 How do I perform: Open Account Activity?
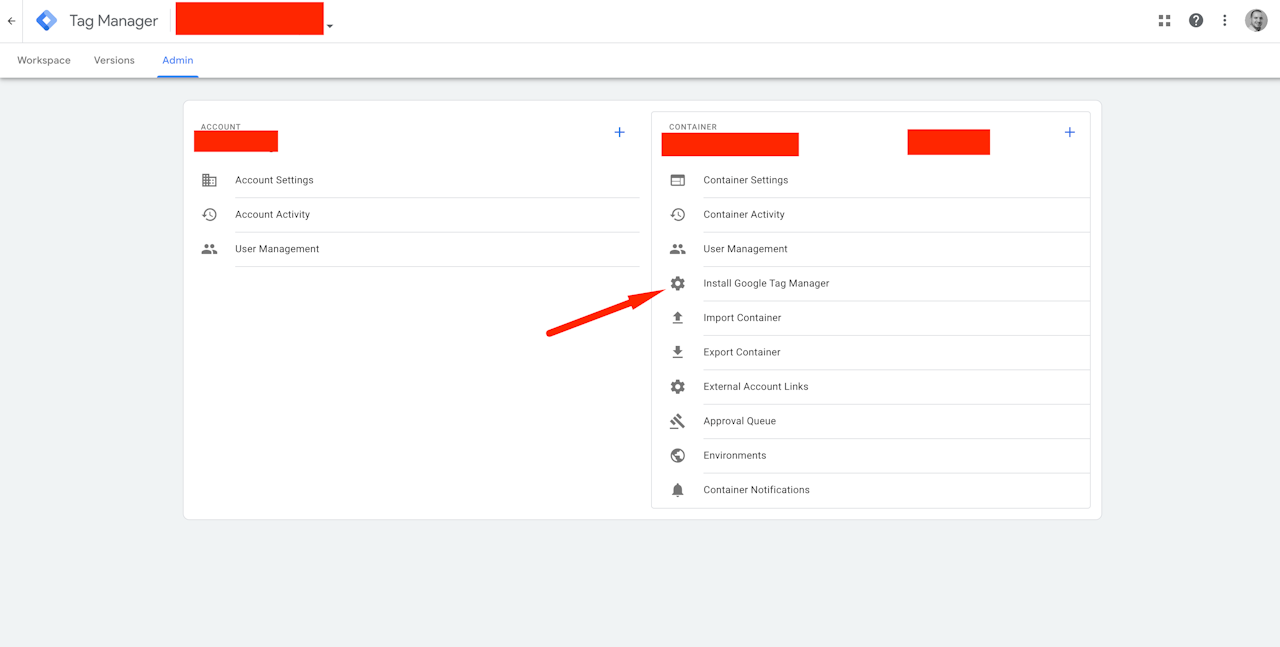pyautogui.click(x=272, y=214)
